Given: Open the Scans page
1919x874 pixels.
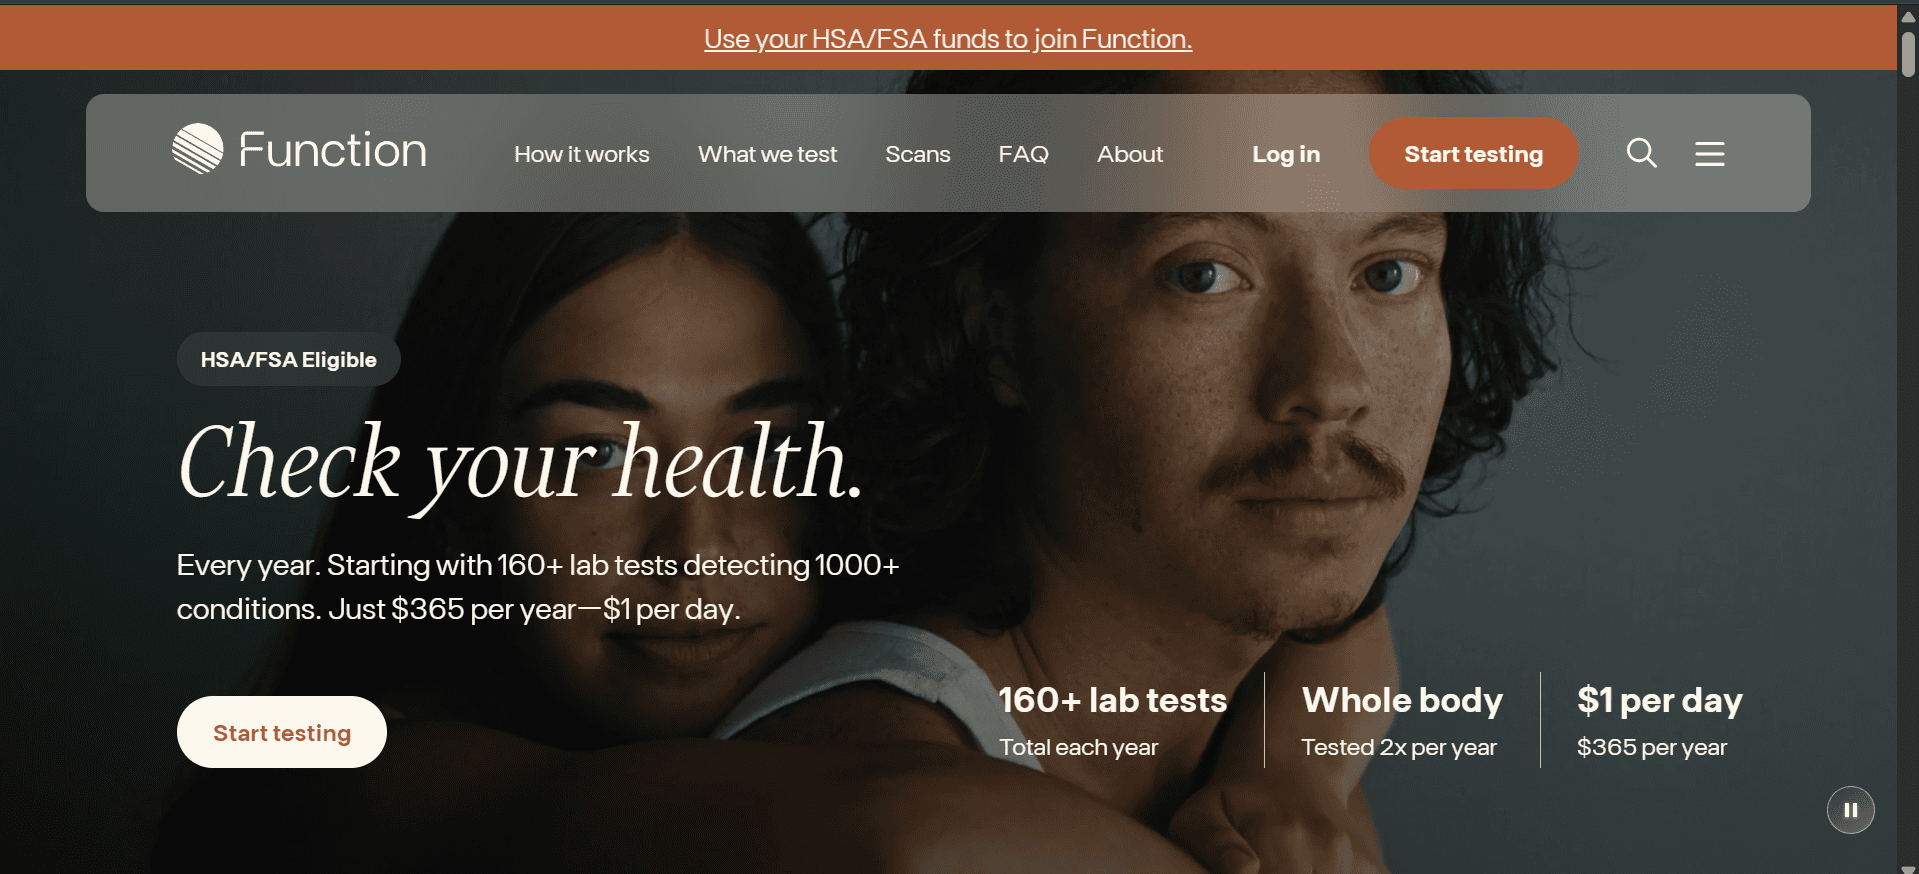Looking at the screenshot, I should [x=917, y=154].
